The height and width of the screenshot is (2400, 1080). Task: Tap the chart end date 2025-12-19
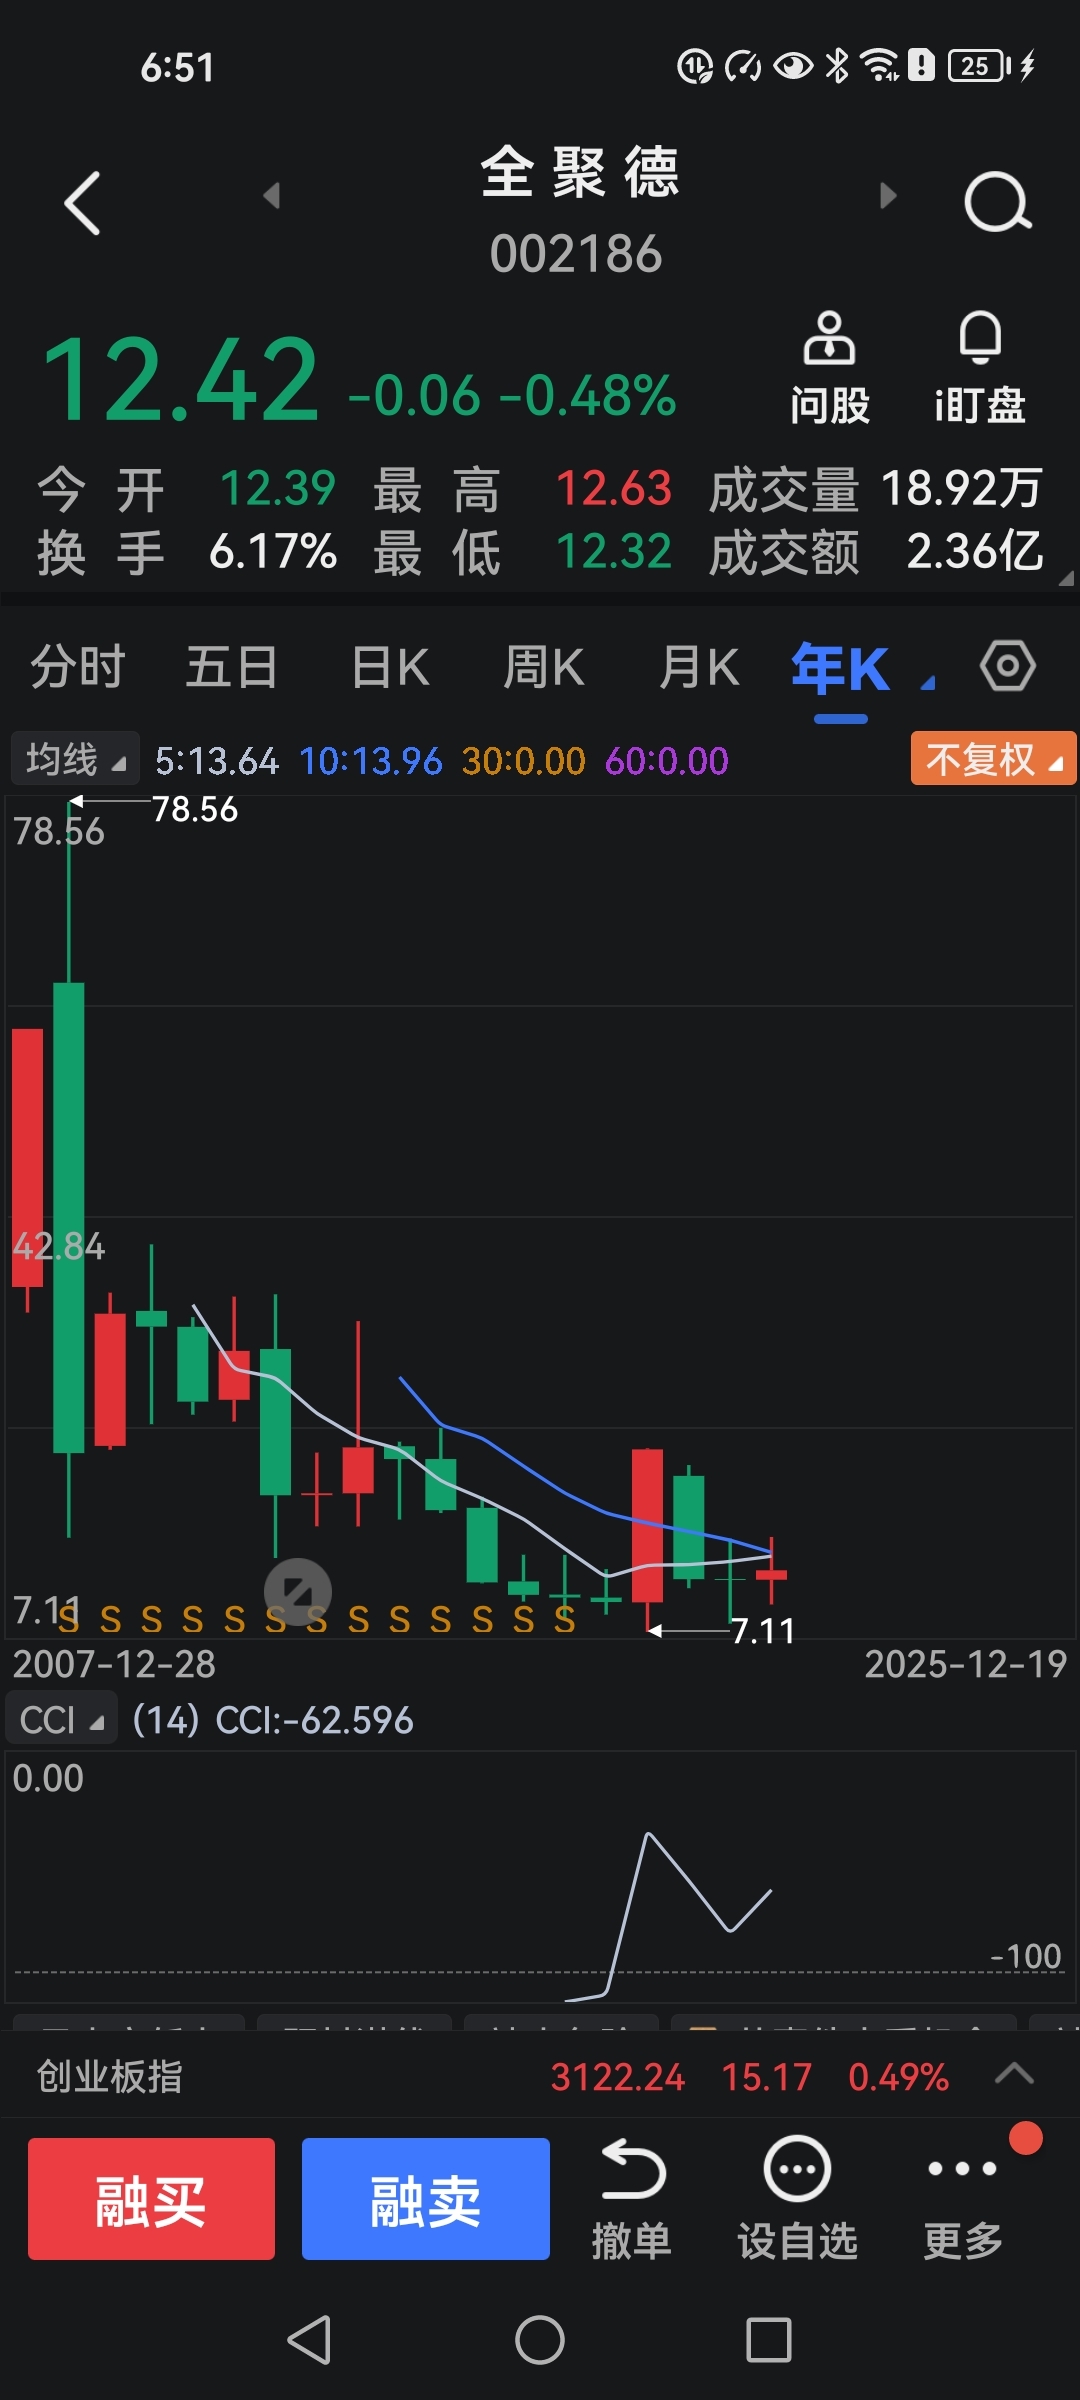[966, 1664]
